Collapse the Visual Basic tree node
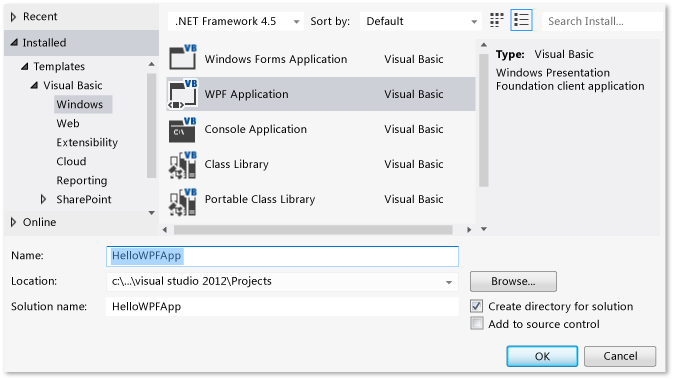 [x=34, y=86]
